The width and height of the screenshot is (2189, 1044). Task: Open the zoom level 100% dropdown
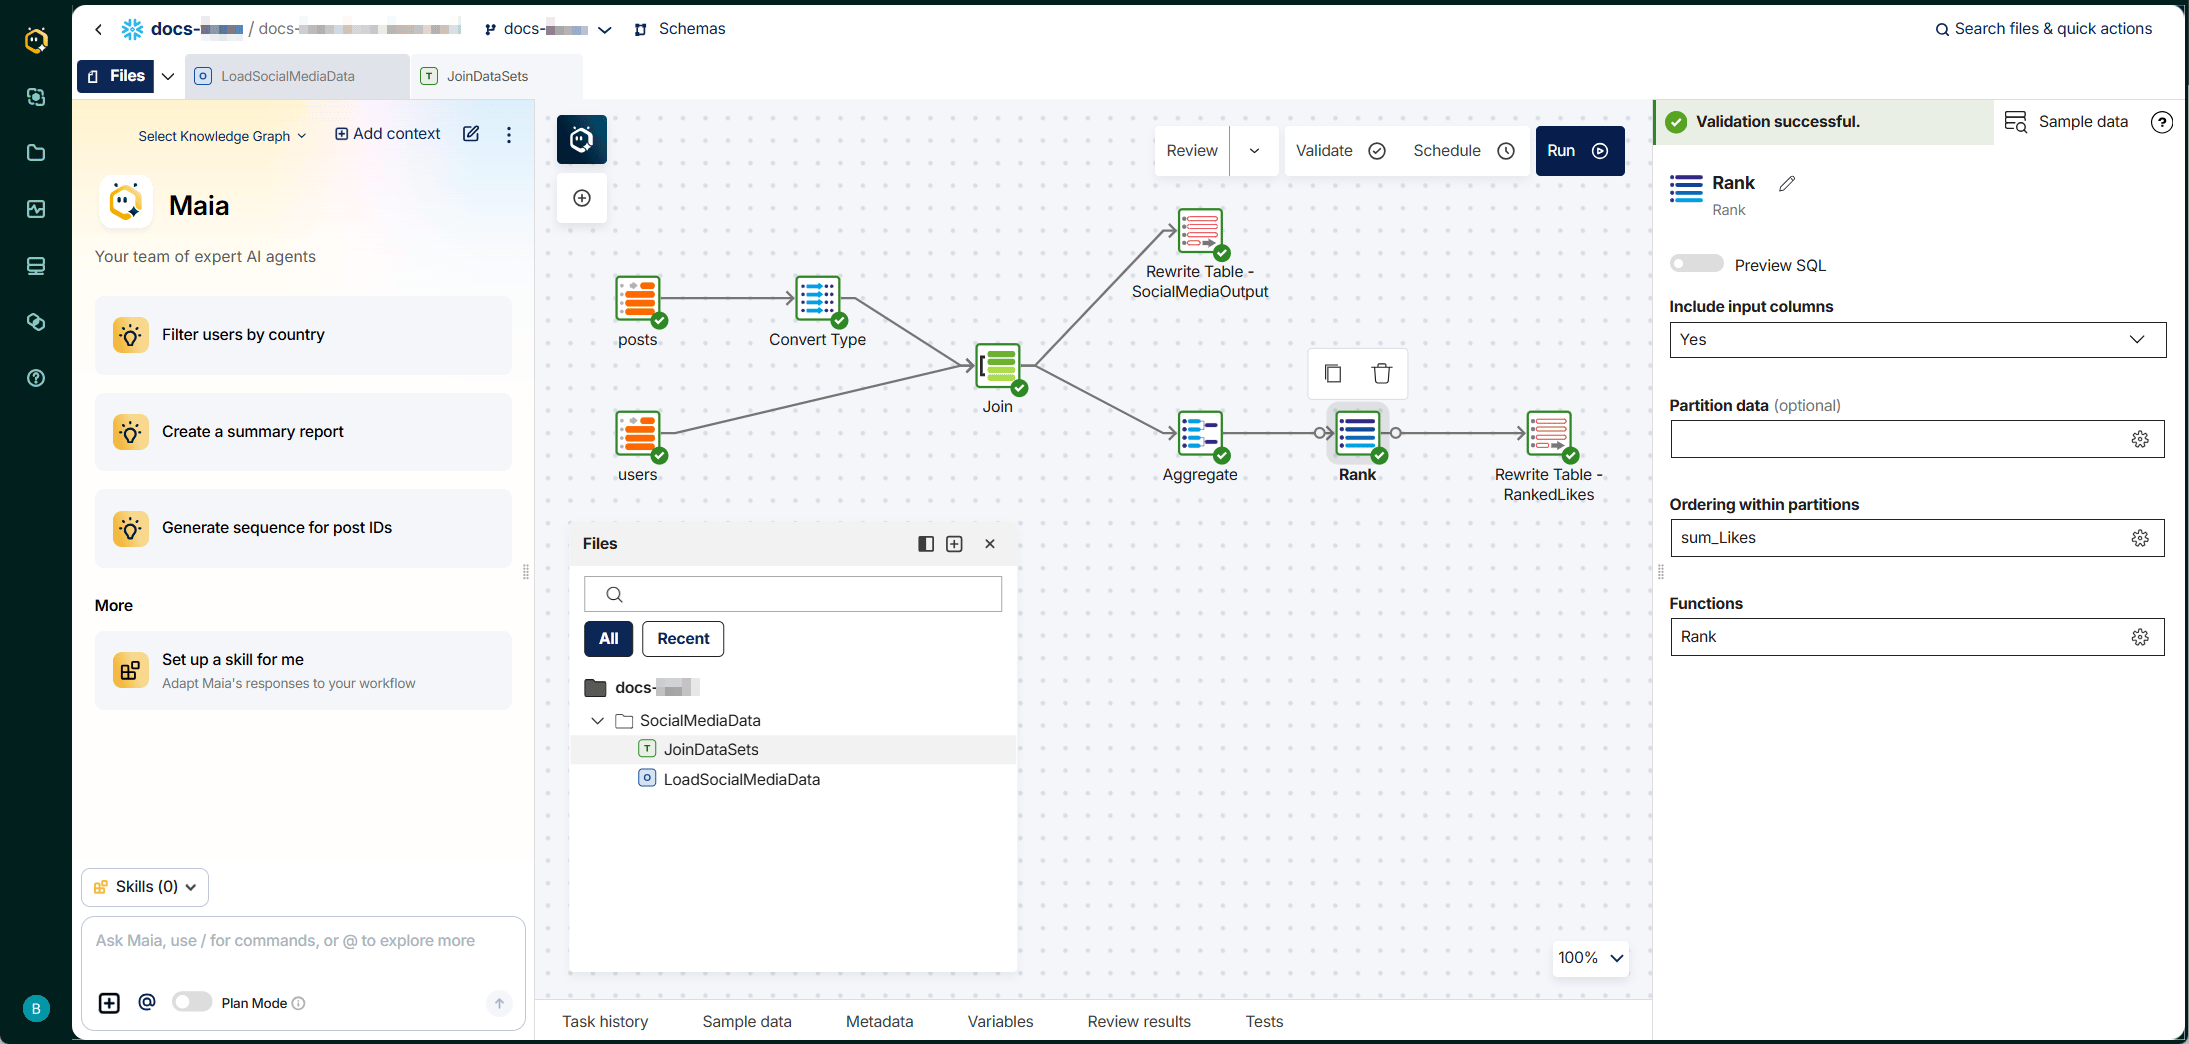[1590, 958]
